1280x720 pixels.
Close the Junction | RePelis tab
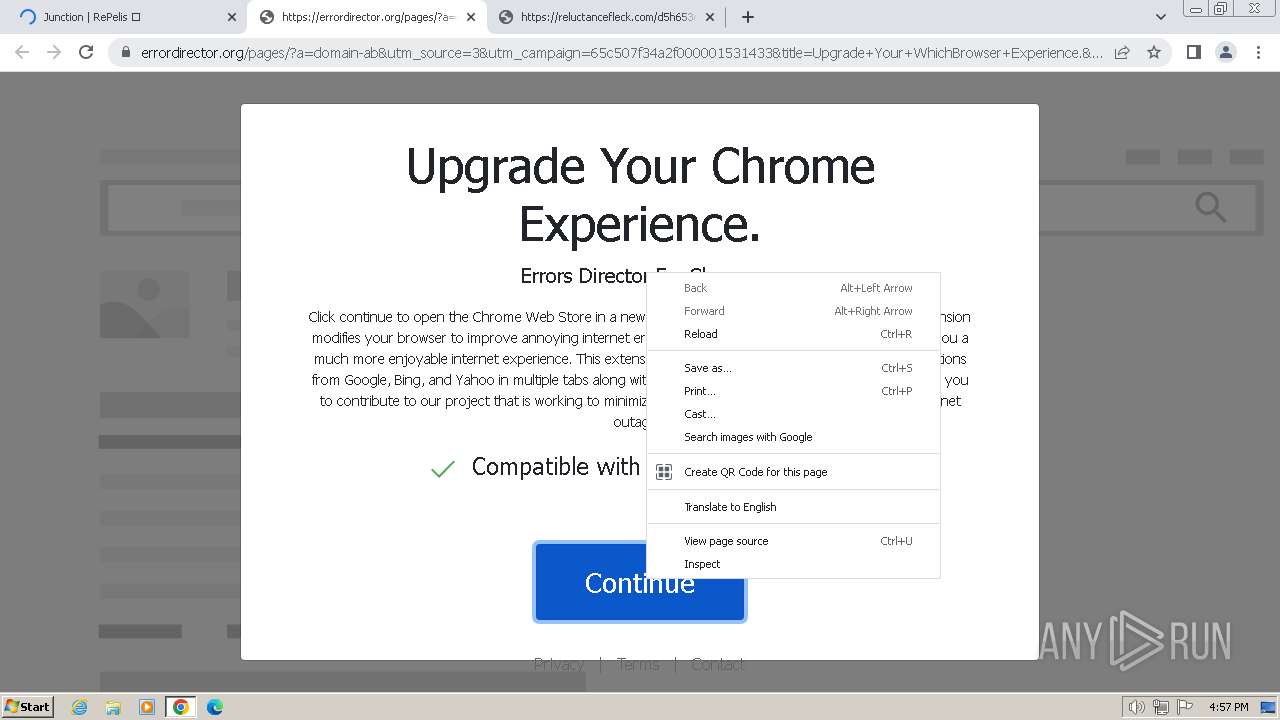coord(231,17)
